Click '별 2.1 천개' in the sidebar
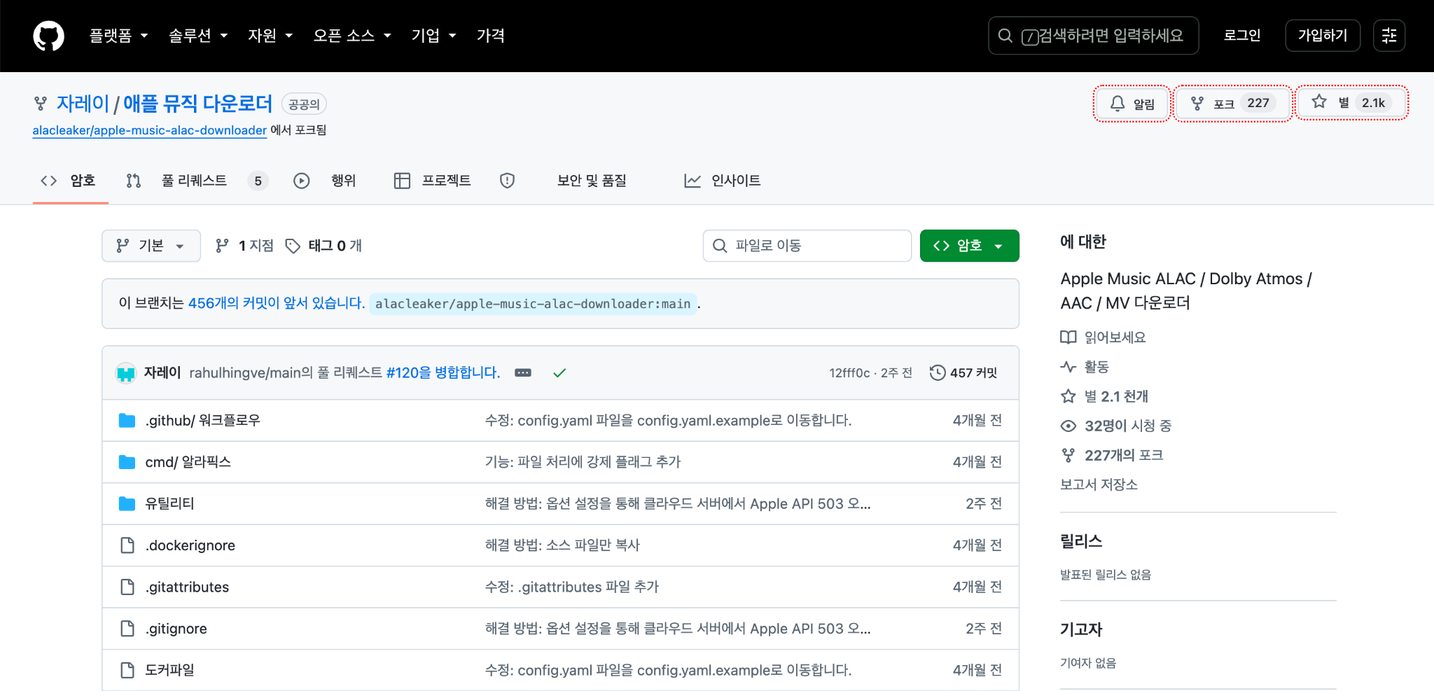Image resolution: width=1434 pixels, height=691 pixels. [1117, 396]
